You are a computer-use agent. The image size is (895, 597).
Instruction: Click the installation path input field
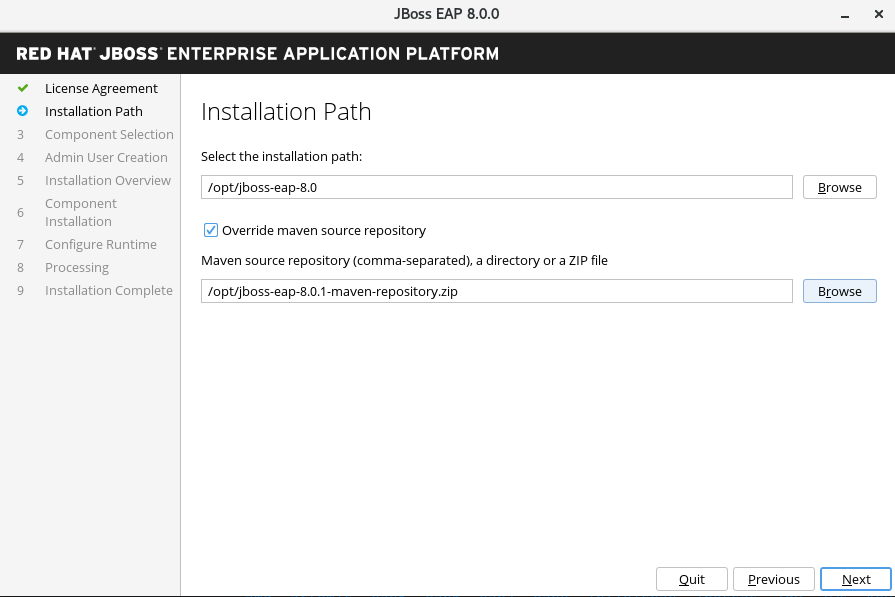pyautogui.click(x=496, y=187)
